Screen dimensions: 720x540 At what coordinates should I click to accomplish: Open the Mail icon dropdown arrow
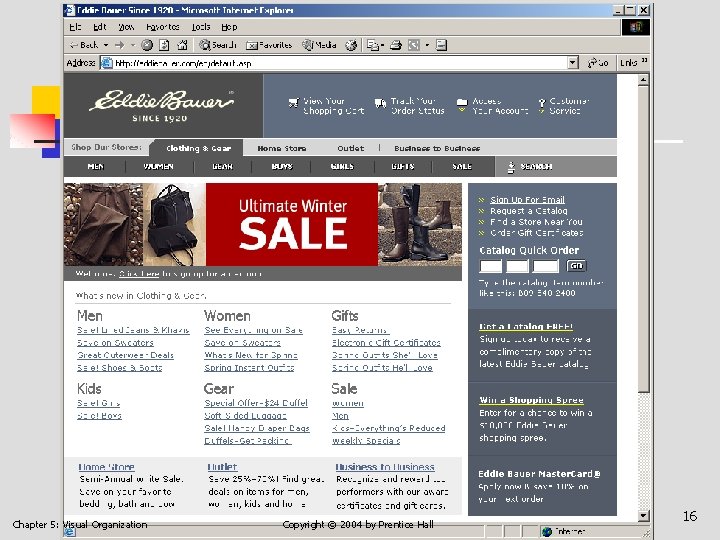coord(382,45)
